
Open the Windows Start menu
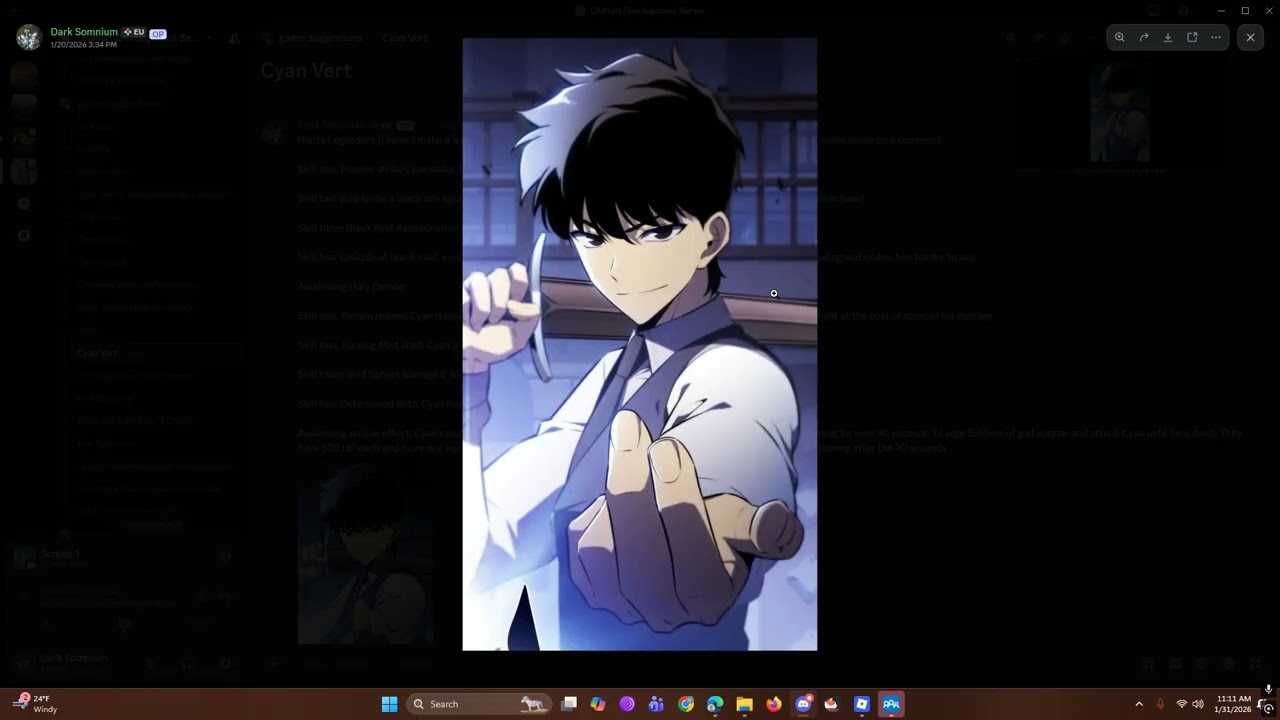pos(389,704)
